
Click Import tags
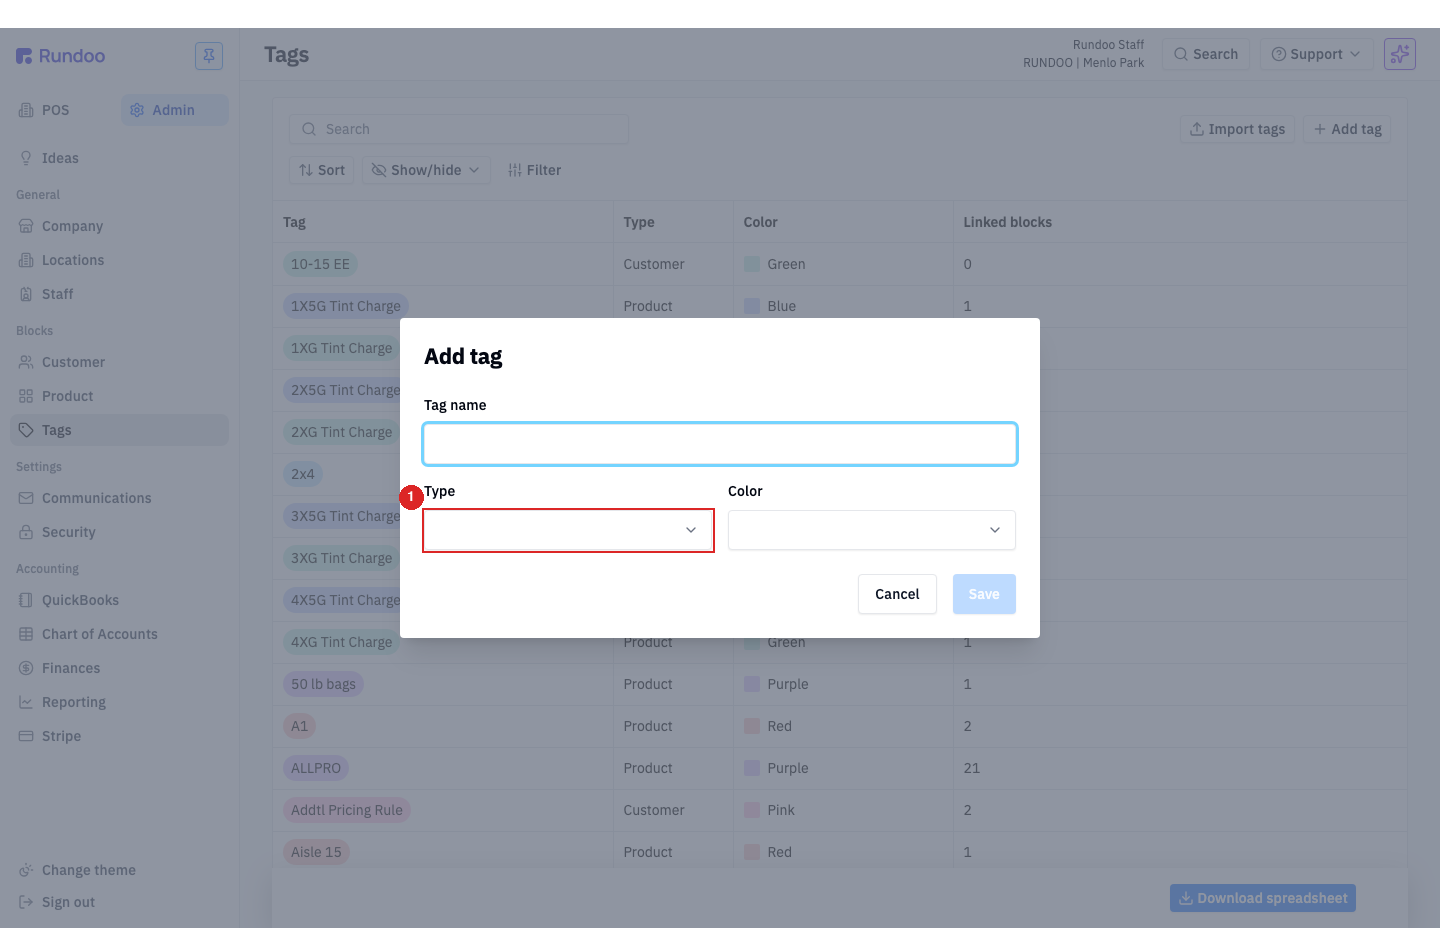(1237, 129)
